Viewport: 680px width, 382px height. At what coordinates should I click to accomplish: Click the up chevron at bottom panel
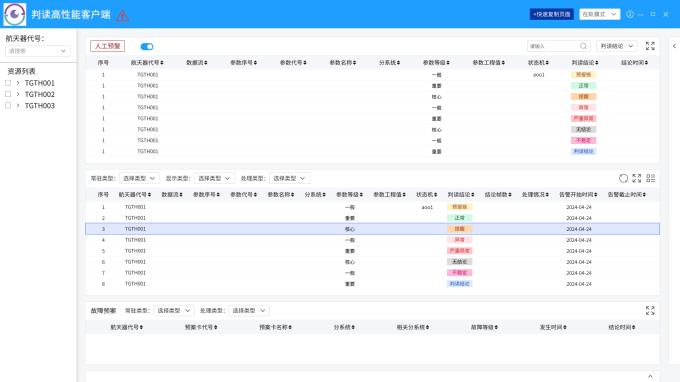(x=650, y=376)
